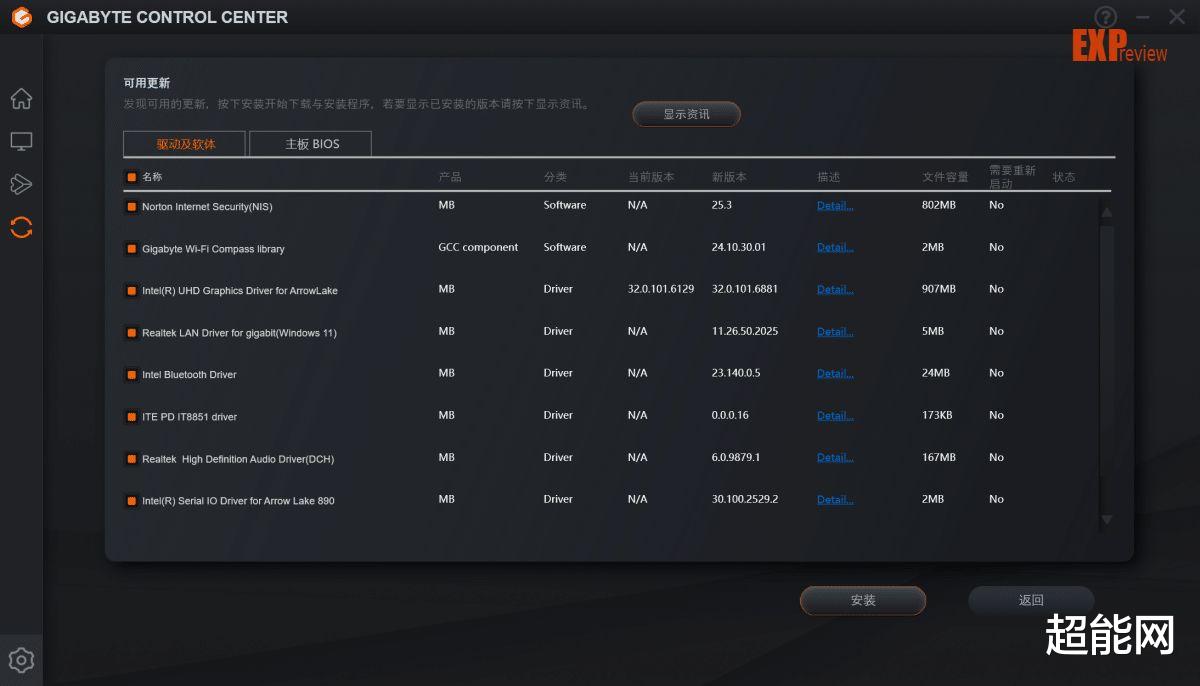Open the arrow-shaped sidebar icon below monitor
This screenshot has height=686, width=1200.
point(21,184)
